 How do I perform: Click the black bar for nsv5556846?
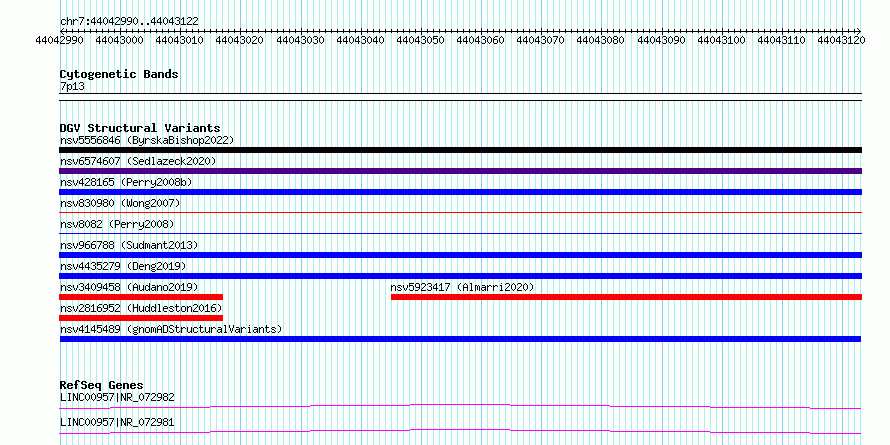pyautogui.click(x=460, y=150)
